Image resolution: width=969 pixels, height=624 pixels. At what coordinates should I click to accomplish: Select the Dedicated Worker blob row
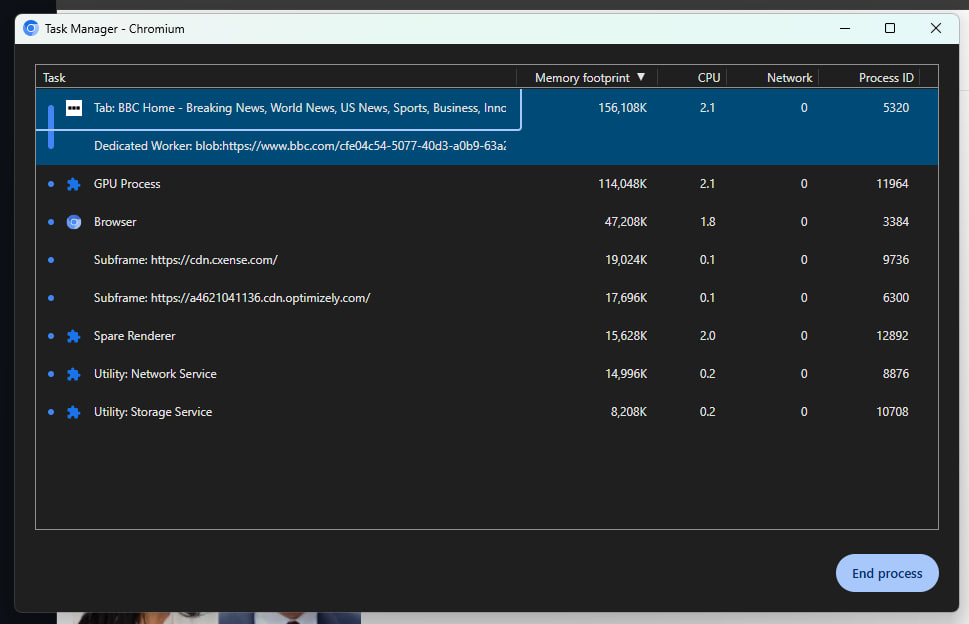point(299,146)
